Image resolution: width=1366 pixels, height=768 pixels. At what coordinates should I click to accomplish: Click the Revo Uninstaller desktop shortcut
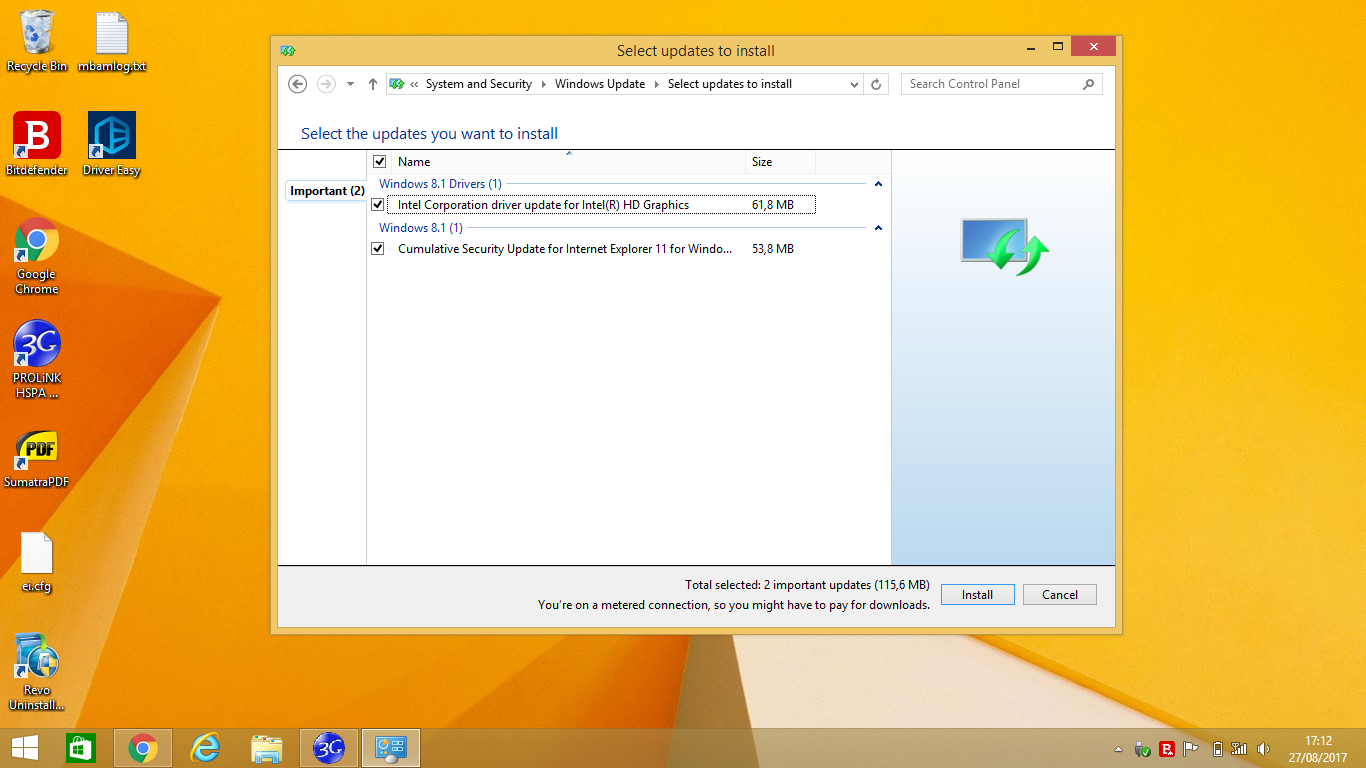pos(37,672)
